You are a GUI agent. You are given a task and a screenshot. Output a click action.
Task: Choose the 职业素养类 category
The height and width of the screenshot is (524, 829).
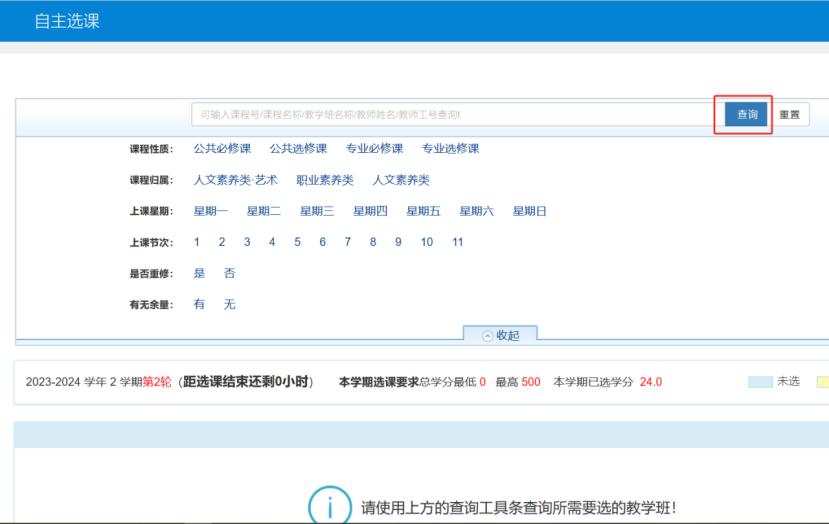coord(325,180)
